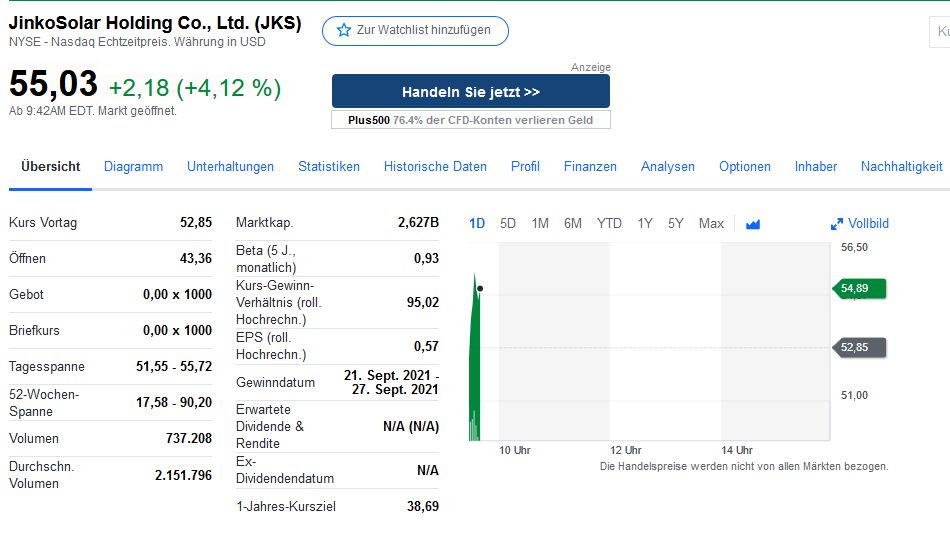Click the Kurs-Gewinn-Verhältnis value 95,02
Image resolution: width=950 pixels, height=547 pixels.
click(x=423, y=302)
